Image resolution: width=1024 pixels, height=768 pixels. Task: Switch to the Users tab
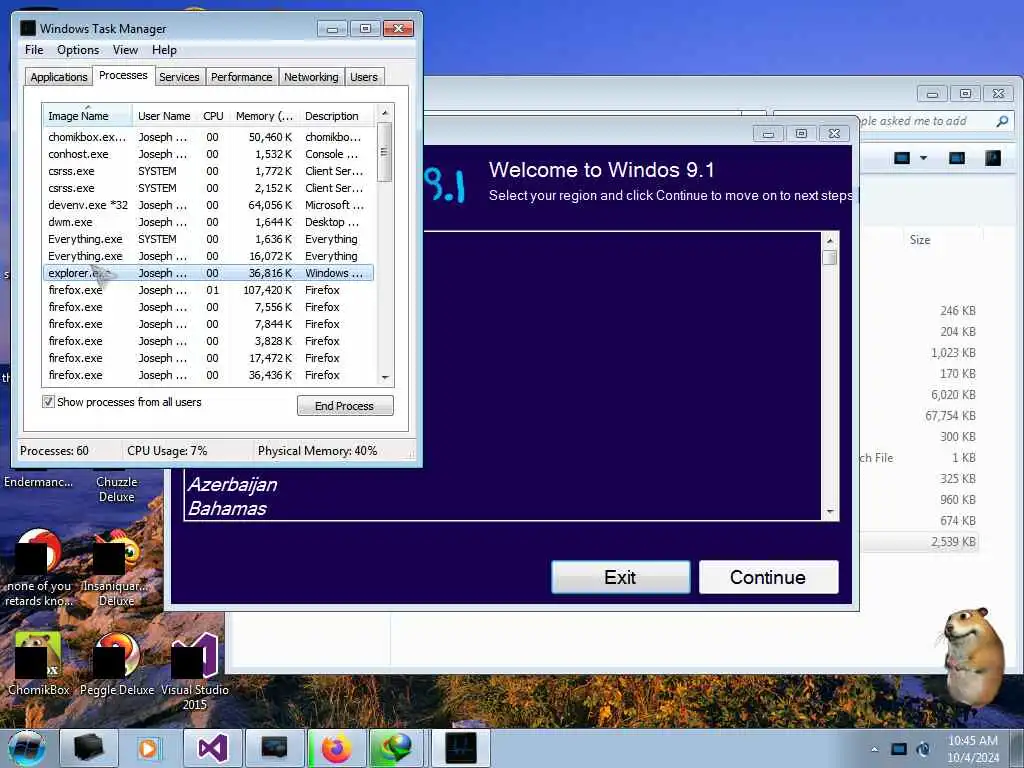(364, 77)
